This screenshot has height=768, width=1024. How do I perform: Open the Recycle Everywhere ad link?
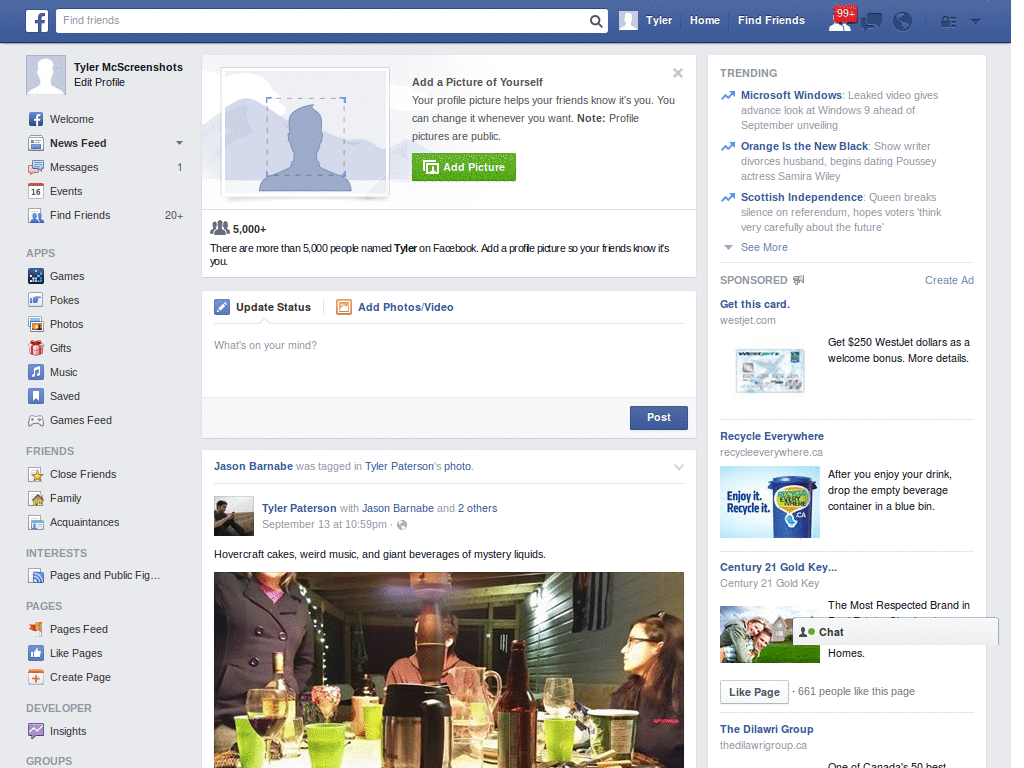click(771, 436)
